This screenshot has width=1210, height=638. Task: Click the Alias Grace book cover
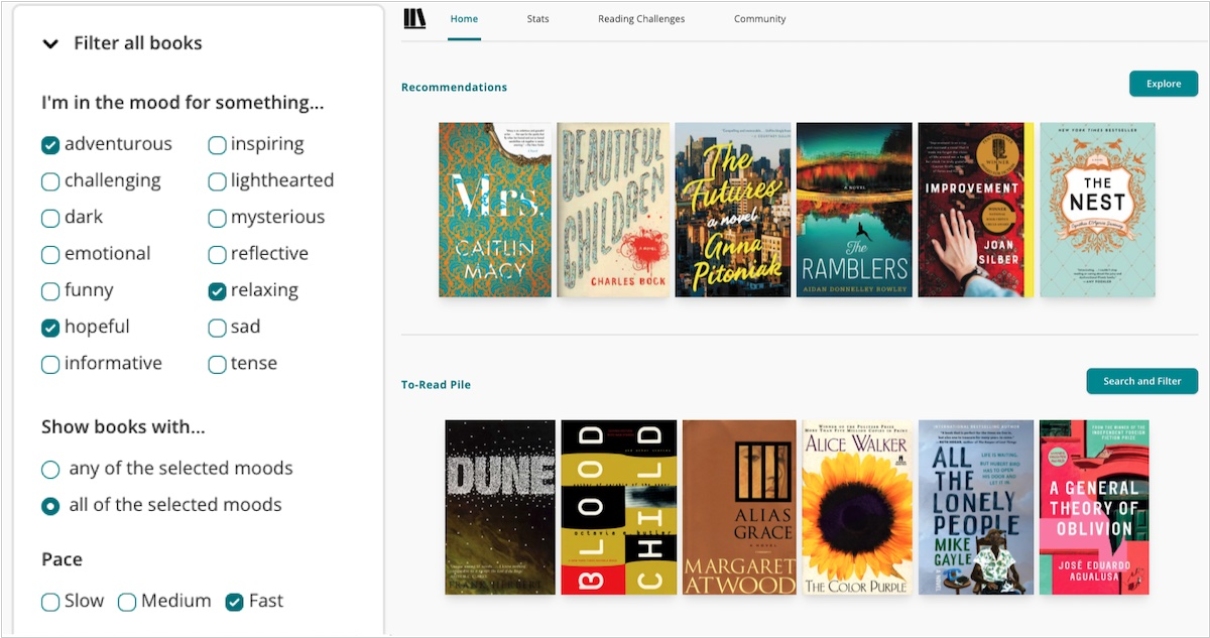pyautogui.click(x=739, y=507)
